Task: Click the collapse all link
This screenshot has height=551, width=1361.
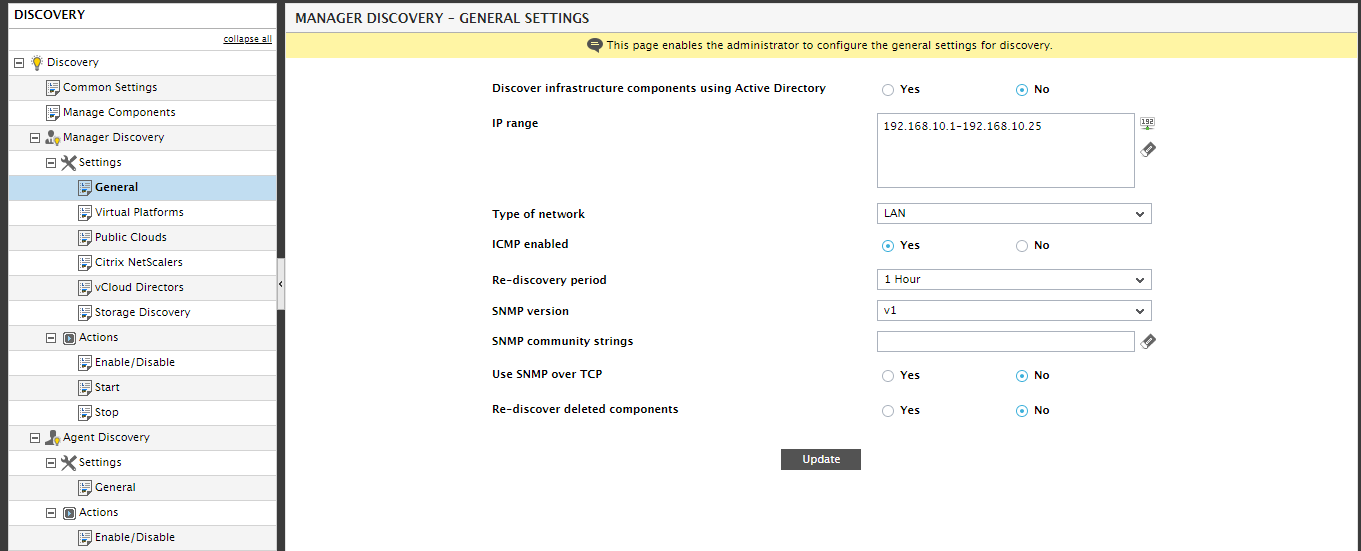Action: pos(247,39)
